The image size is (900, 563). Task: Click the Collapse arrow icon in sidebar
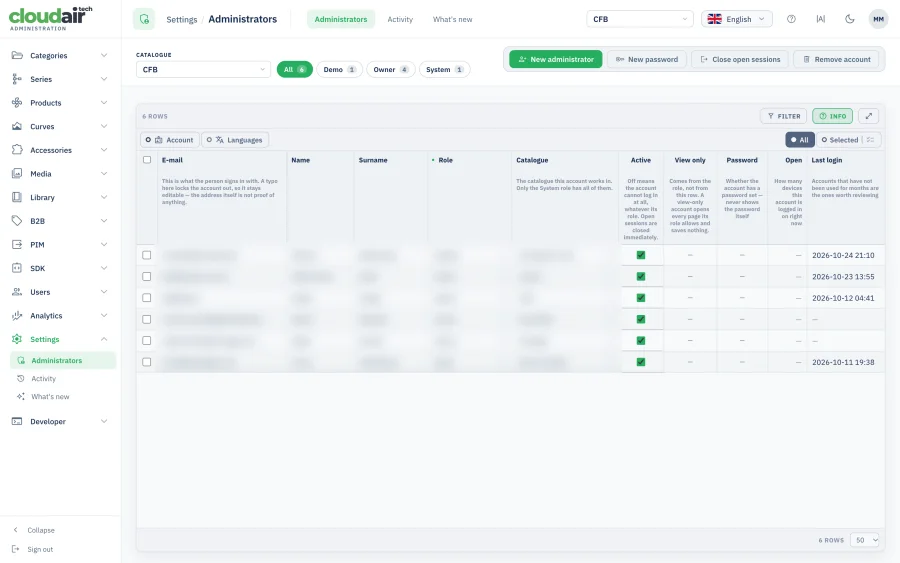click(x=16, y=530)
